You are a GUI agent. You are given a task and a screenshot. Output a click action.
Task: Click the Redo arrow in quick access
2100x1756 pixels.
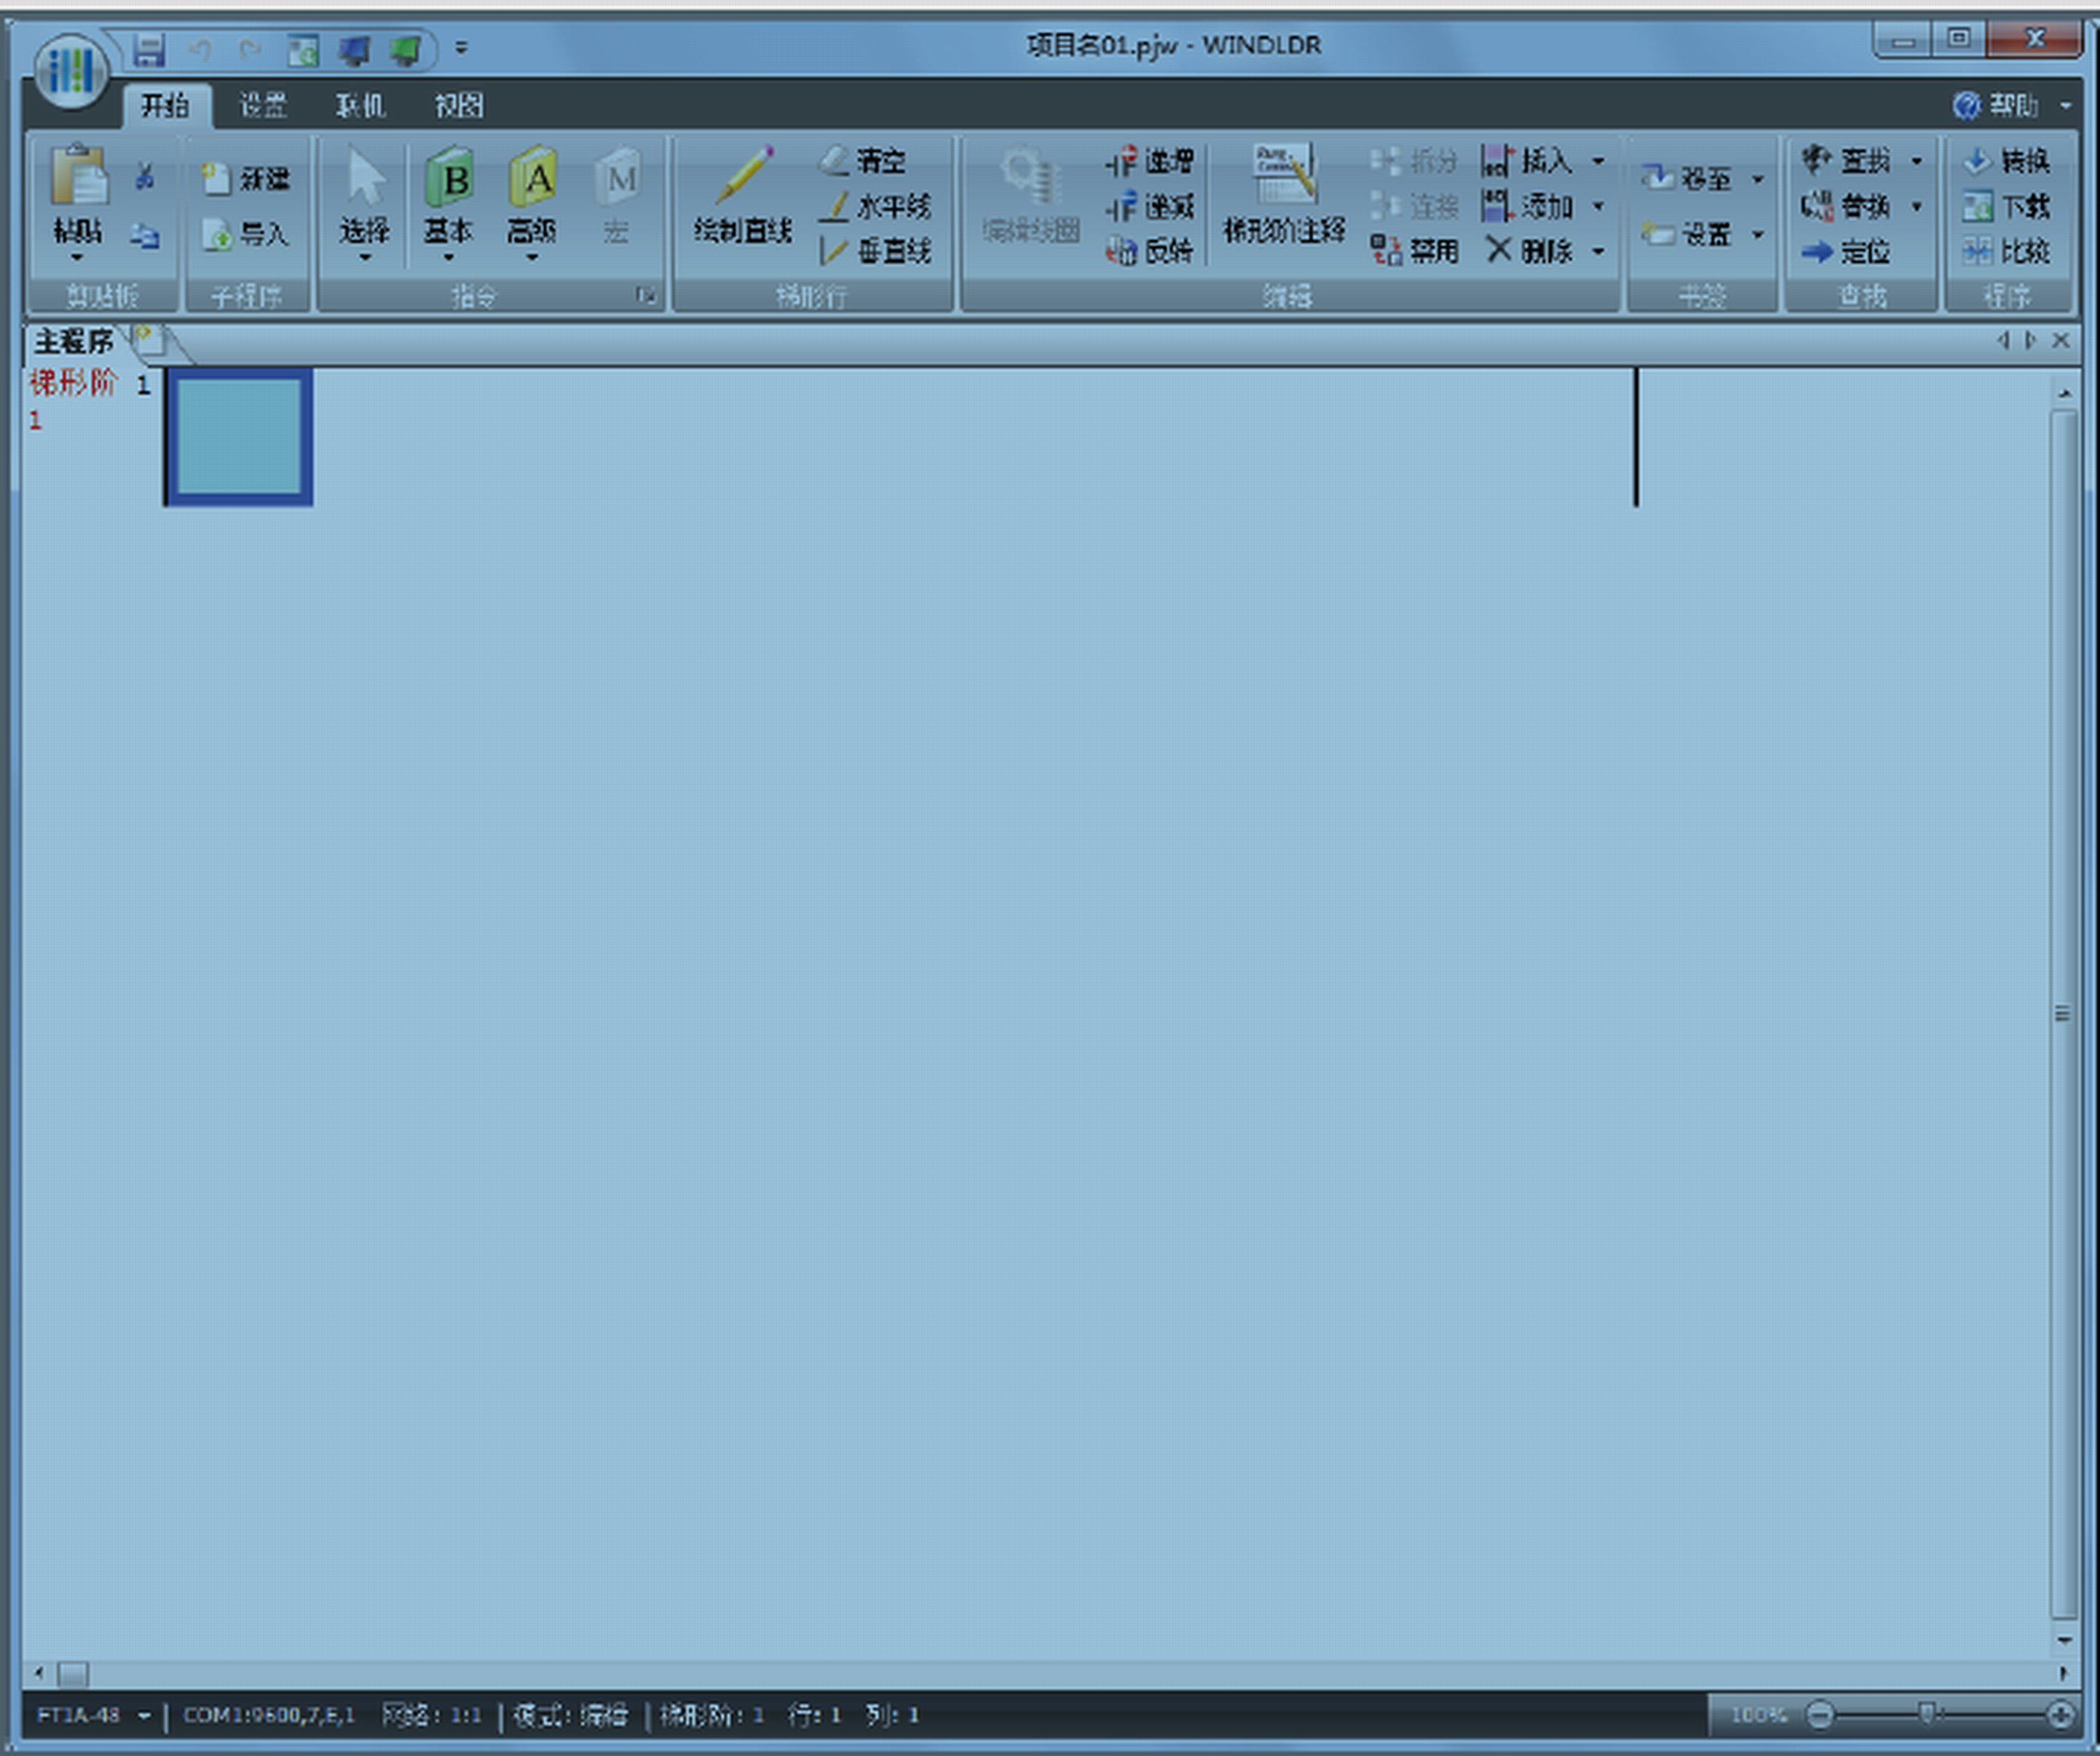[x=250, y=49]
